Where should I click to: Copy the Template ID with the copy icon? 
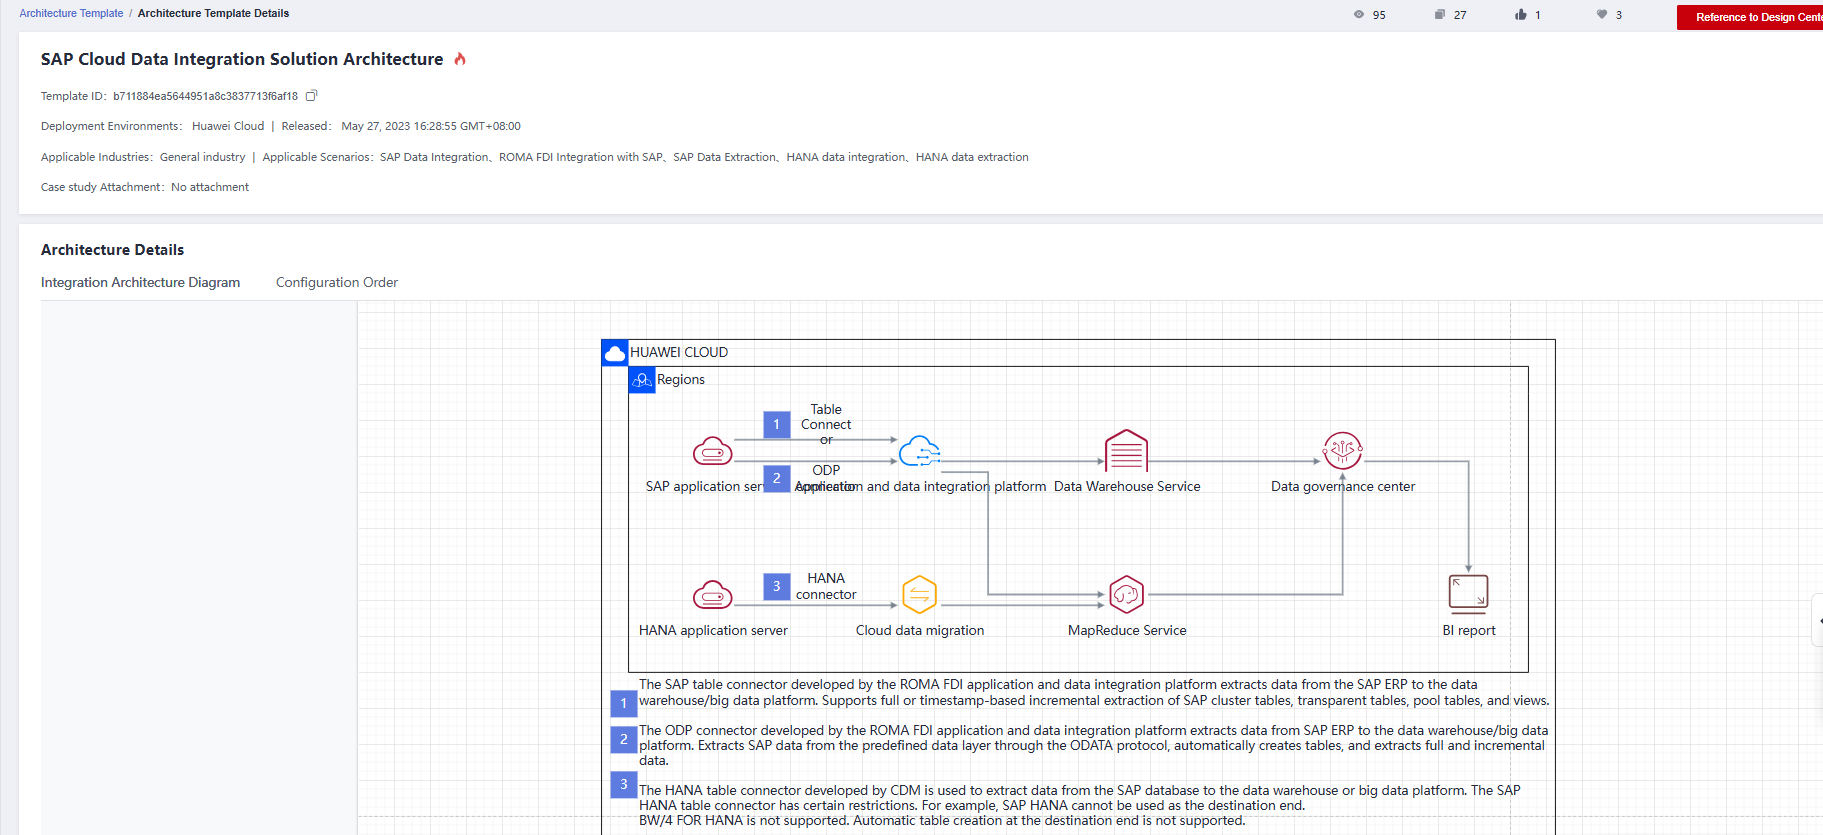click(311, 96)
